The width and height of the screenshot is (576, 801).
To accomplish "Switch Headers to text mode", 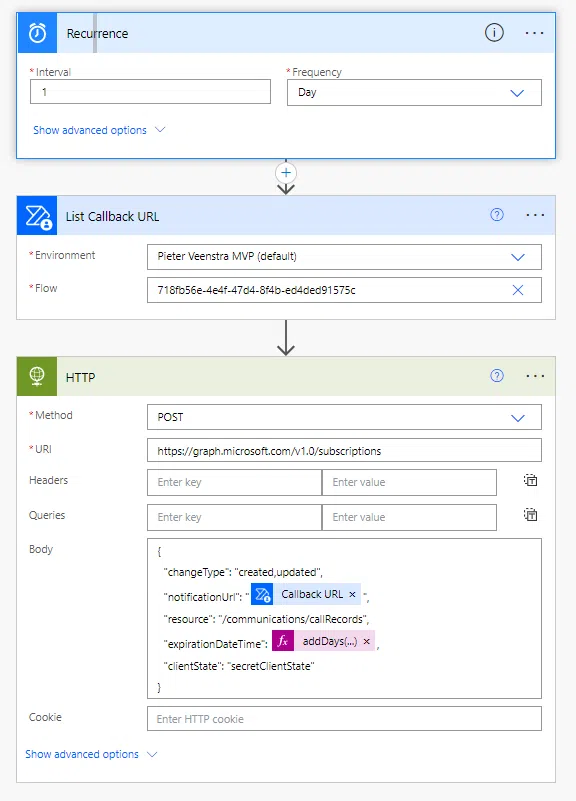I will (x=531, y=480).
